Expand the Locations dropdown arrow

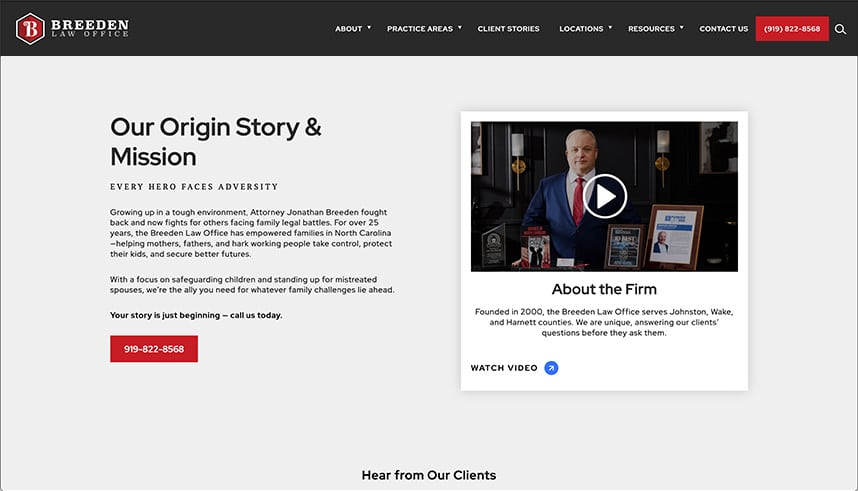click(611, 27)
